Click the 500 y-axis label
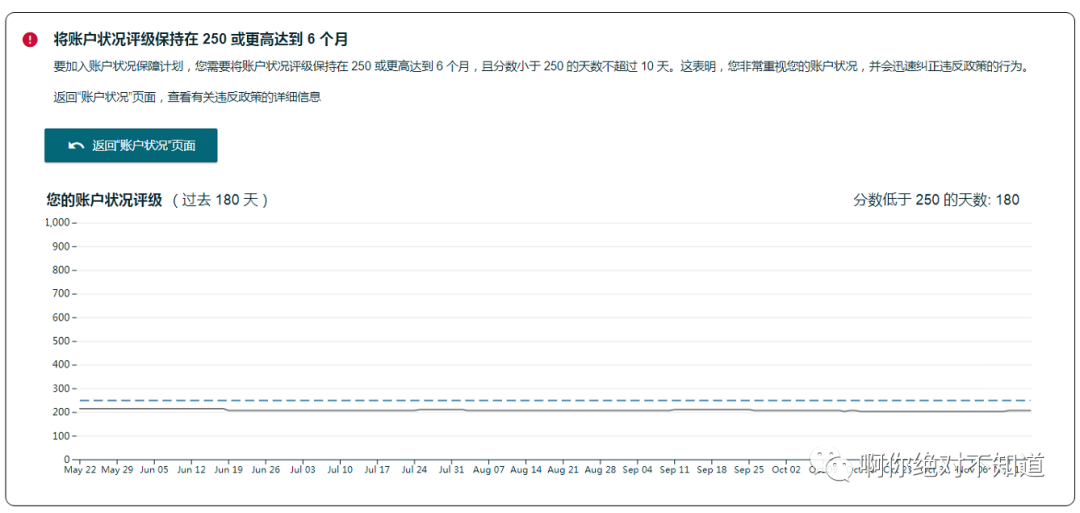This screenshot has width=1080, height=513. [62, 341]
